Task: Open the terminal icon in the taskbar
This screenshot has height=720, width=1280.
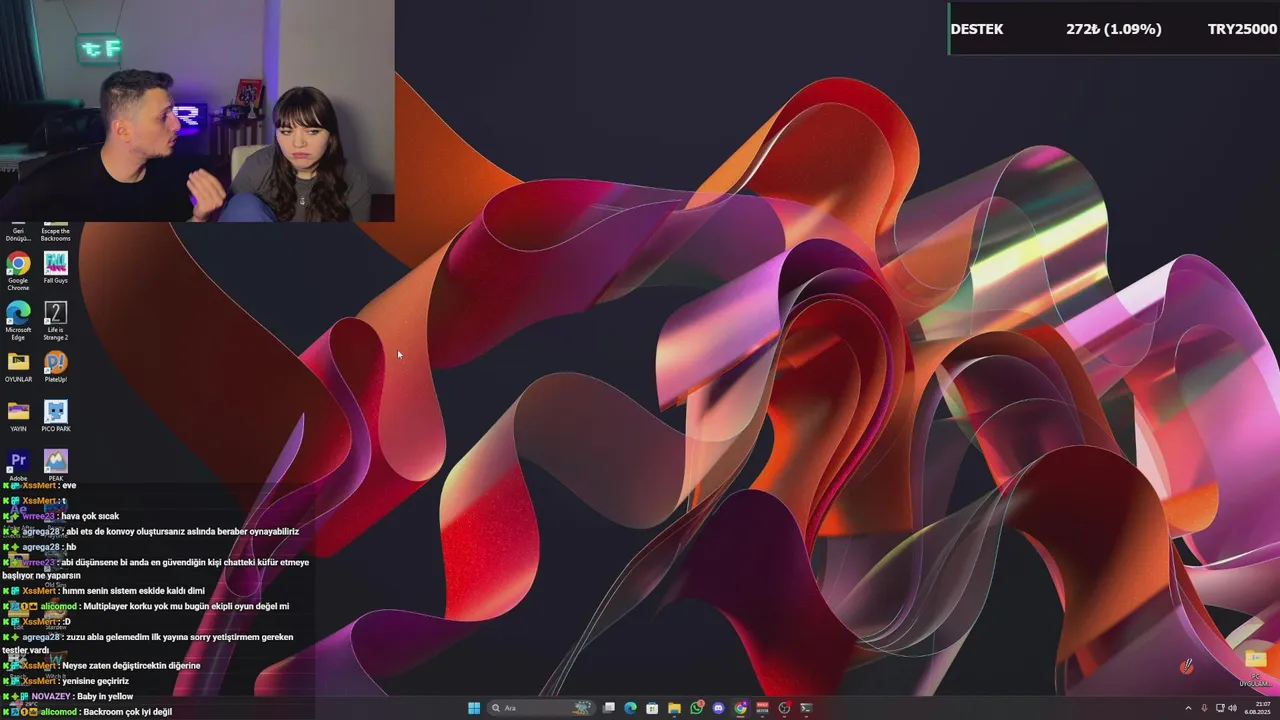Action: pos(806,708)
